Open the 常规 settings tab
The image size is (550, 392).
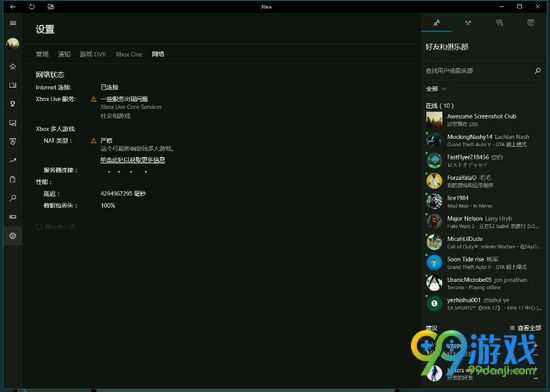click(x=42, y=54)
